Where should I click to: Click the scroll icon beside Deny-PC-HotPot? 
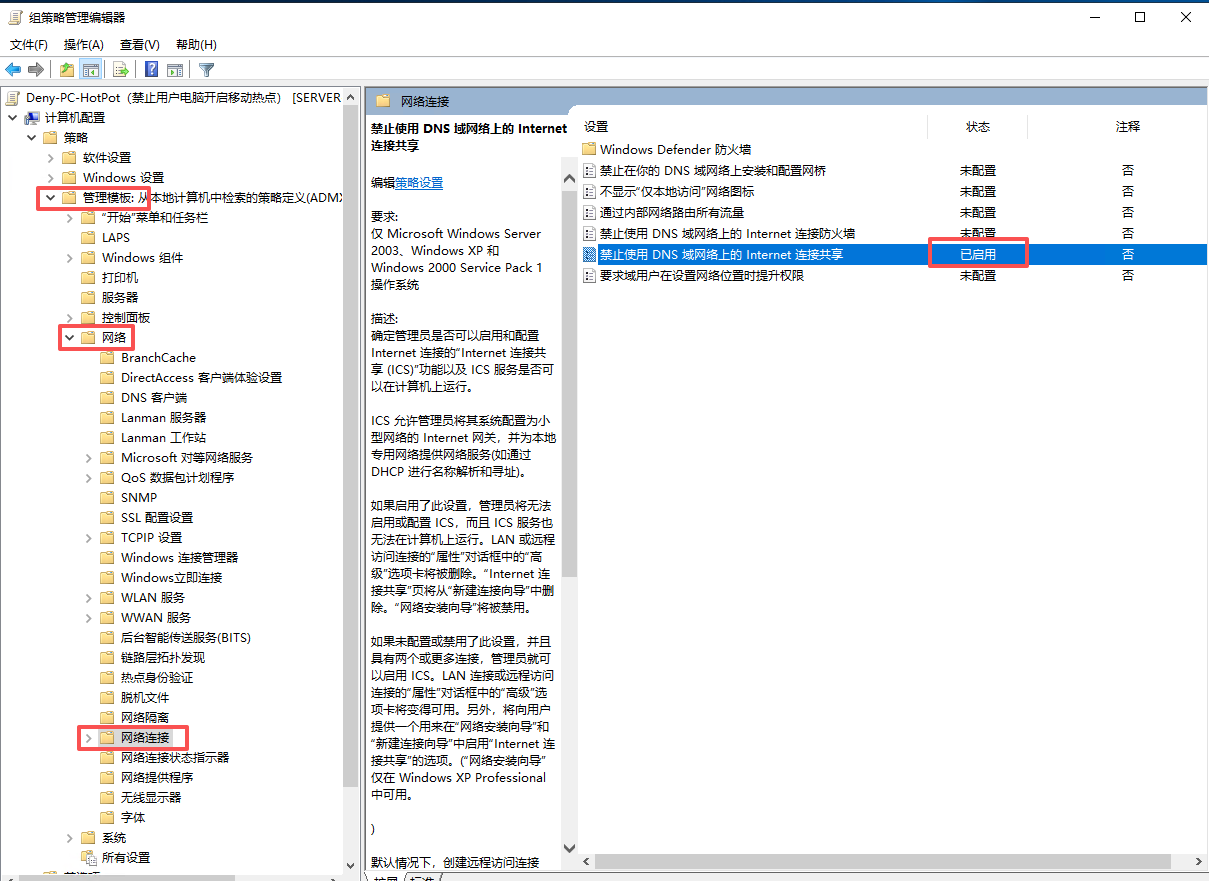coord(14,97)
